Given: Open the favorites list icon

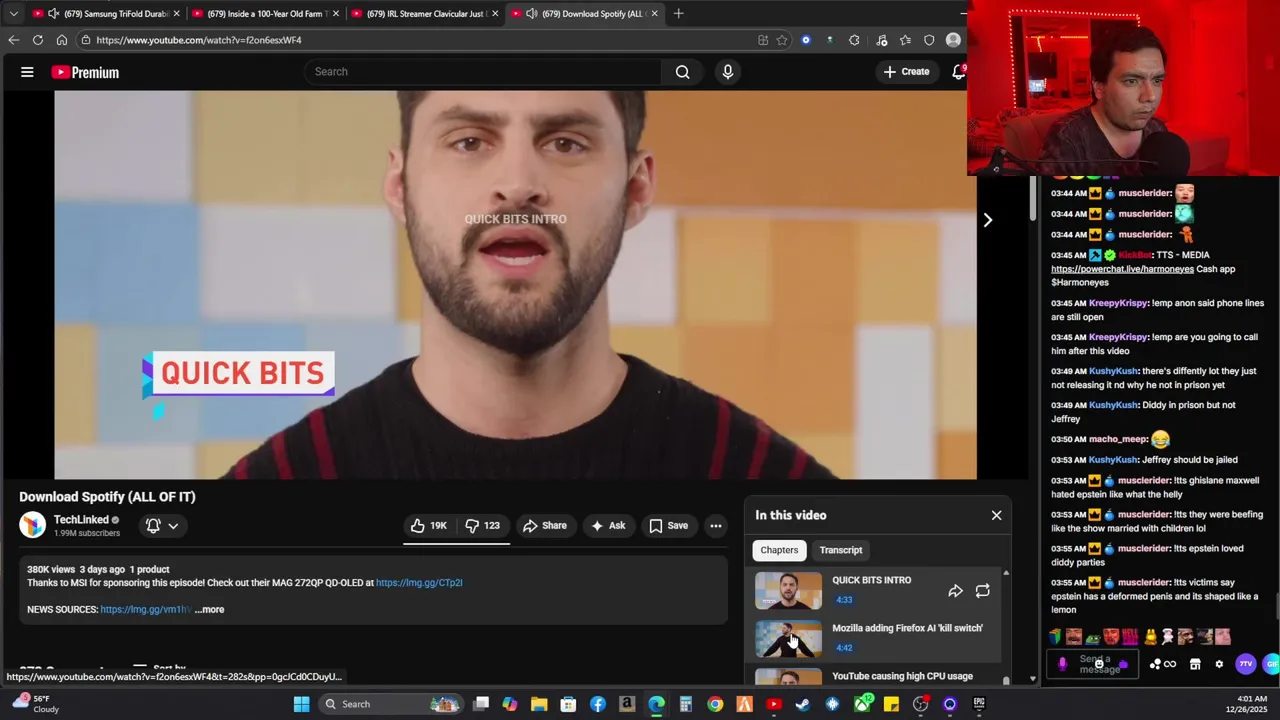Looking at the screenshot, I should 905,40.
